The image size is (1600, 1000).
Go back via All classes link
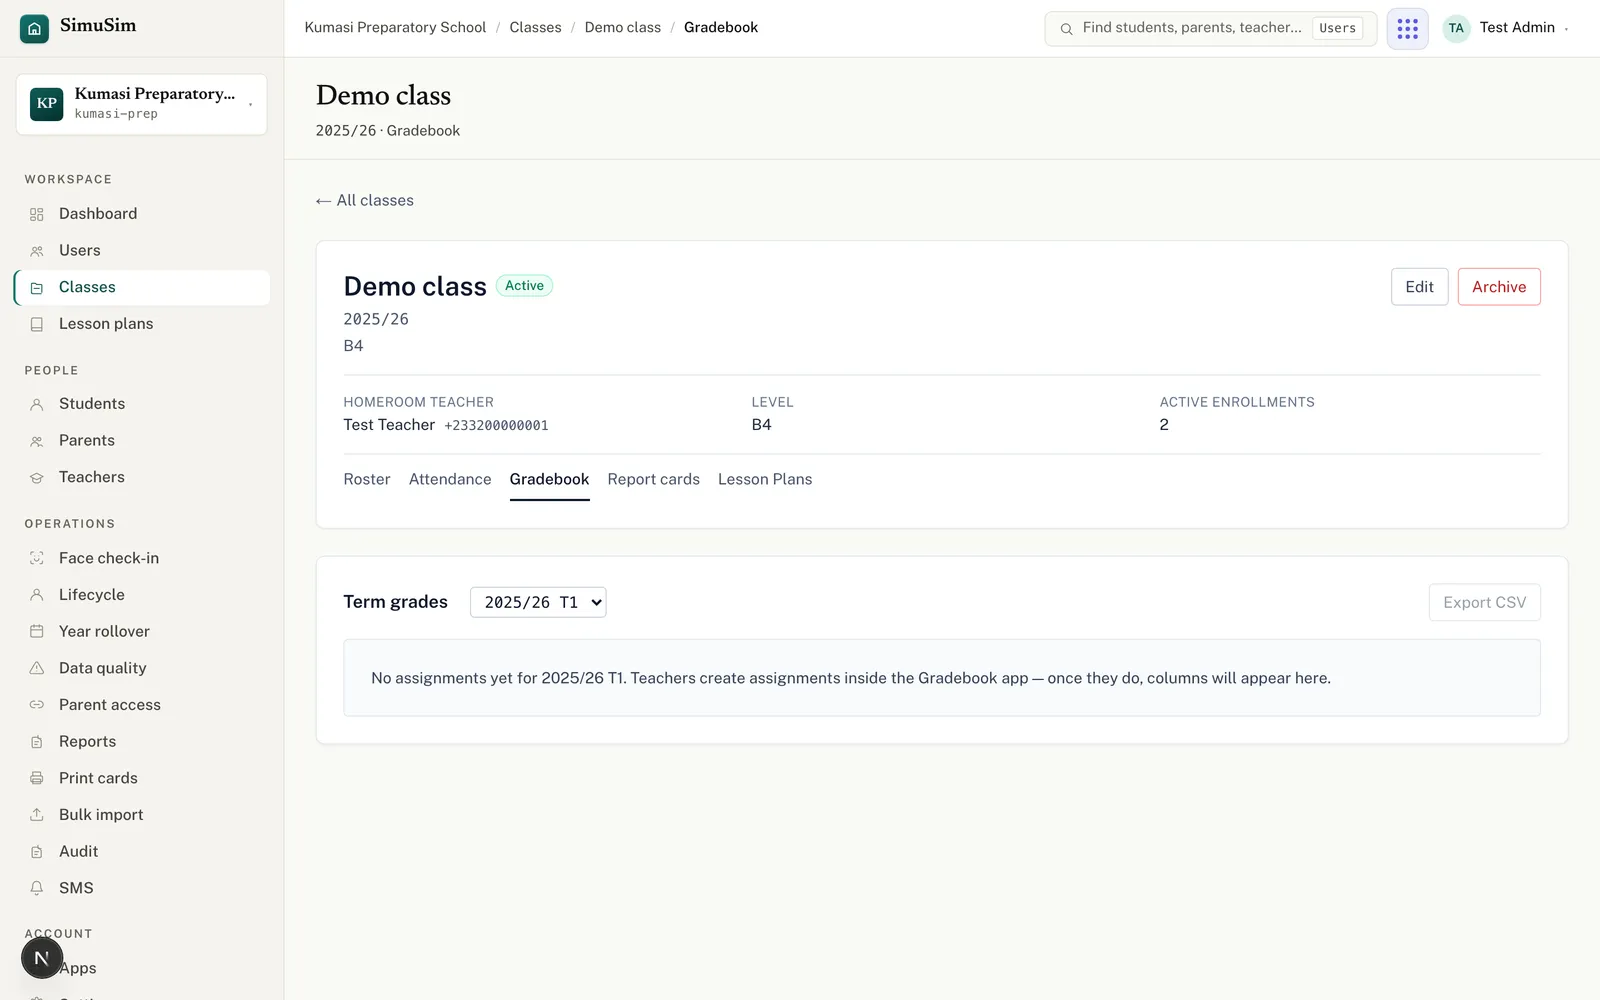click(365, 201)
